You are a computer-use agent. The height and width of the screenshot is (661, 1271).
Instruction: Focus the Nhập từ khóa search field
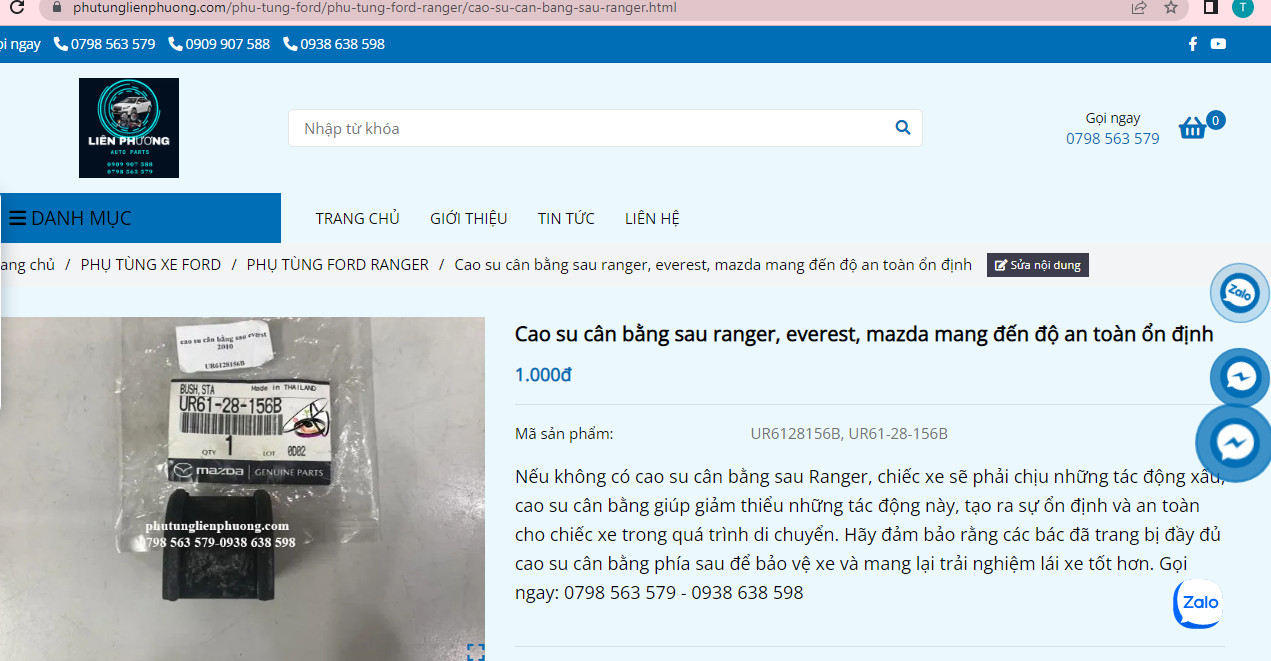pyautogui.click(x=590, y=128)
